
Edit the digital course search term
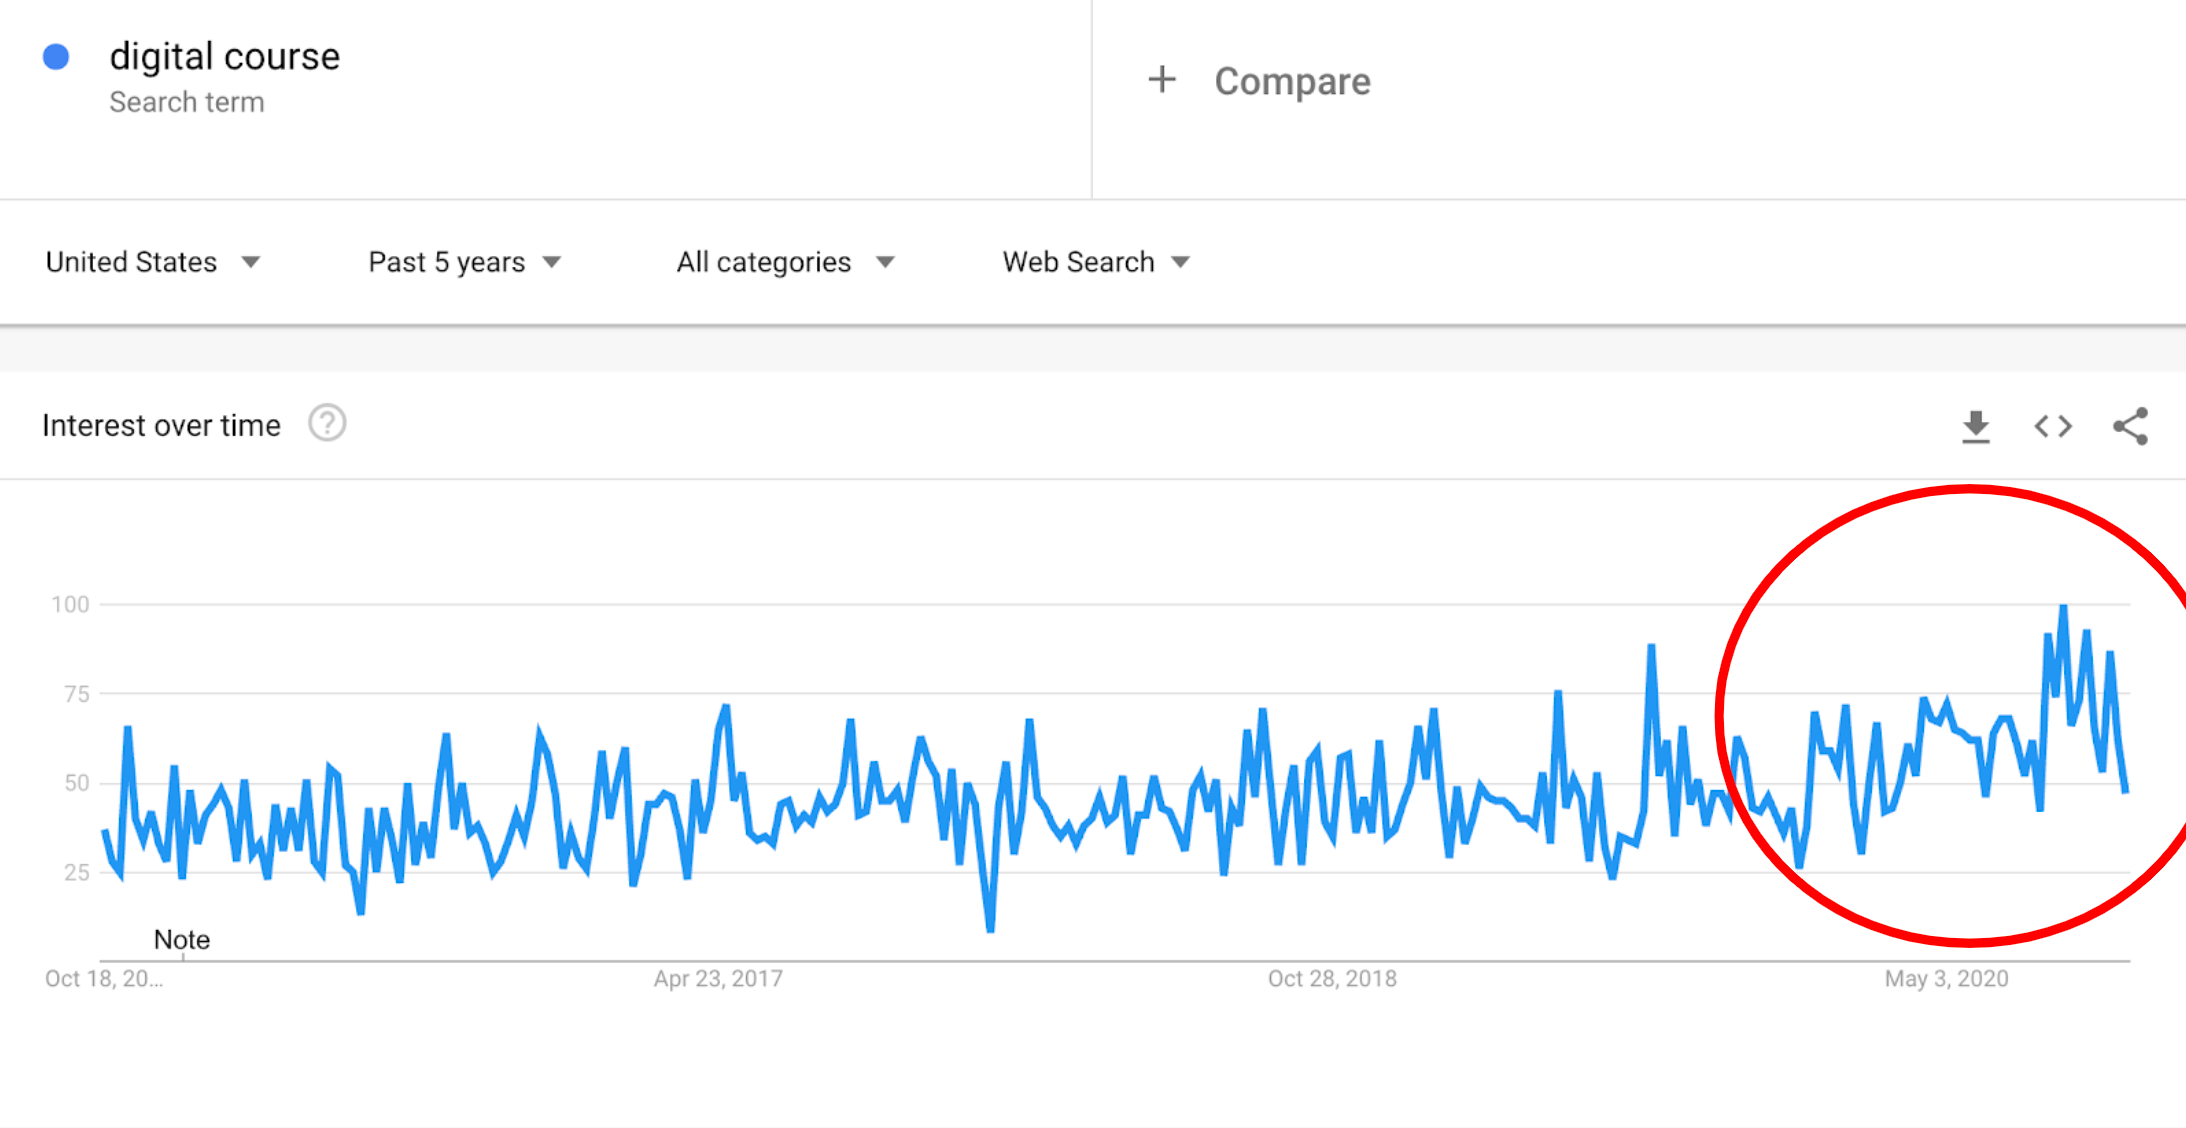tap(224, 56)
